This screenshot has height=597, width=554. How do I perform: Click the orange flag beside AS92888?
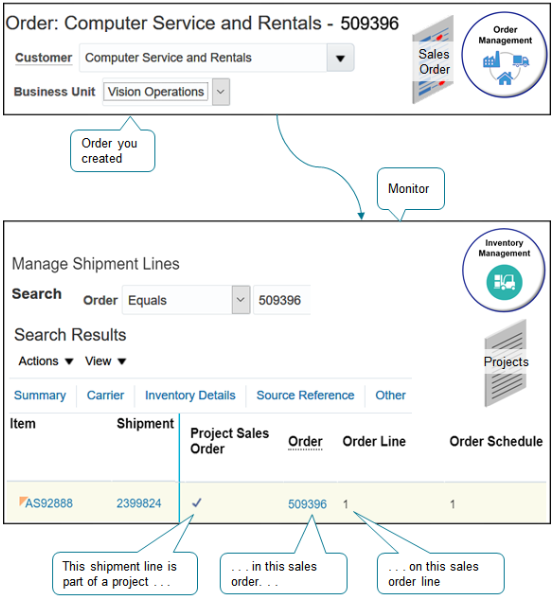point(23,501)
